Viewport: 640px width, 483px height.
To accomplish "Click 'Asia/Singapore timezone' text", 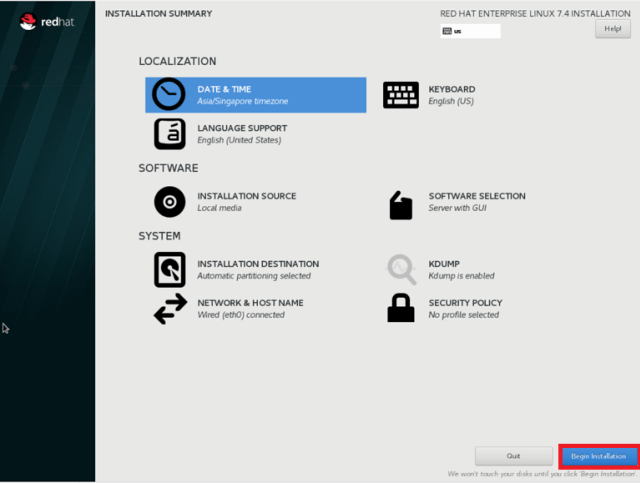I will (243, 101).
